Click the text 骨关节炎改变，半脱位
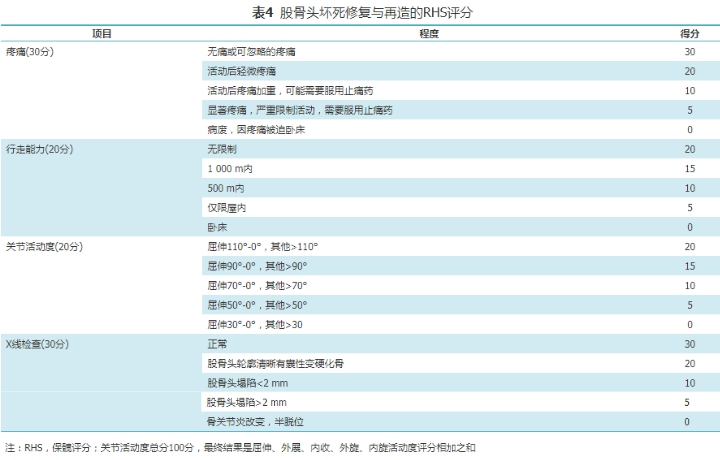Image resolution: width=720 pixels, height=460 pixels. click(x=255, y=422)
